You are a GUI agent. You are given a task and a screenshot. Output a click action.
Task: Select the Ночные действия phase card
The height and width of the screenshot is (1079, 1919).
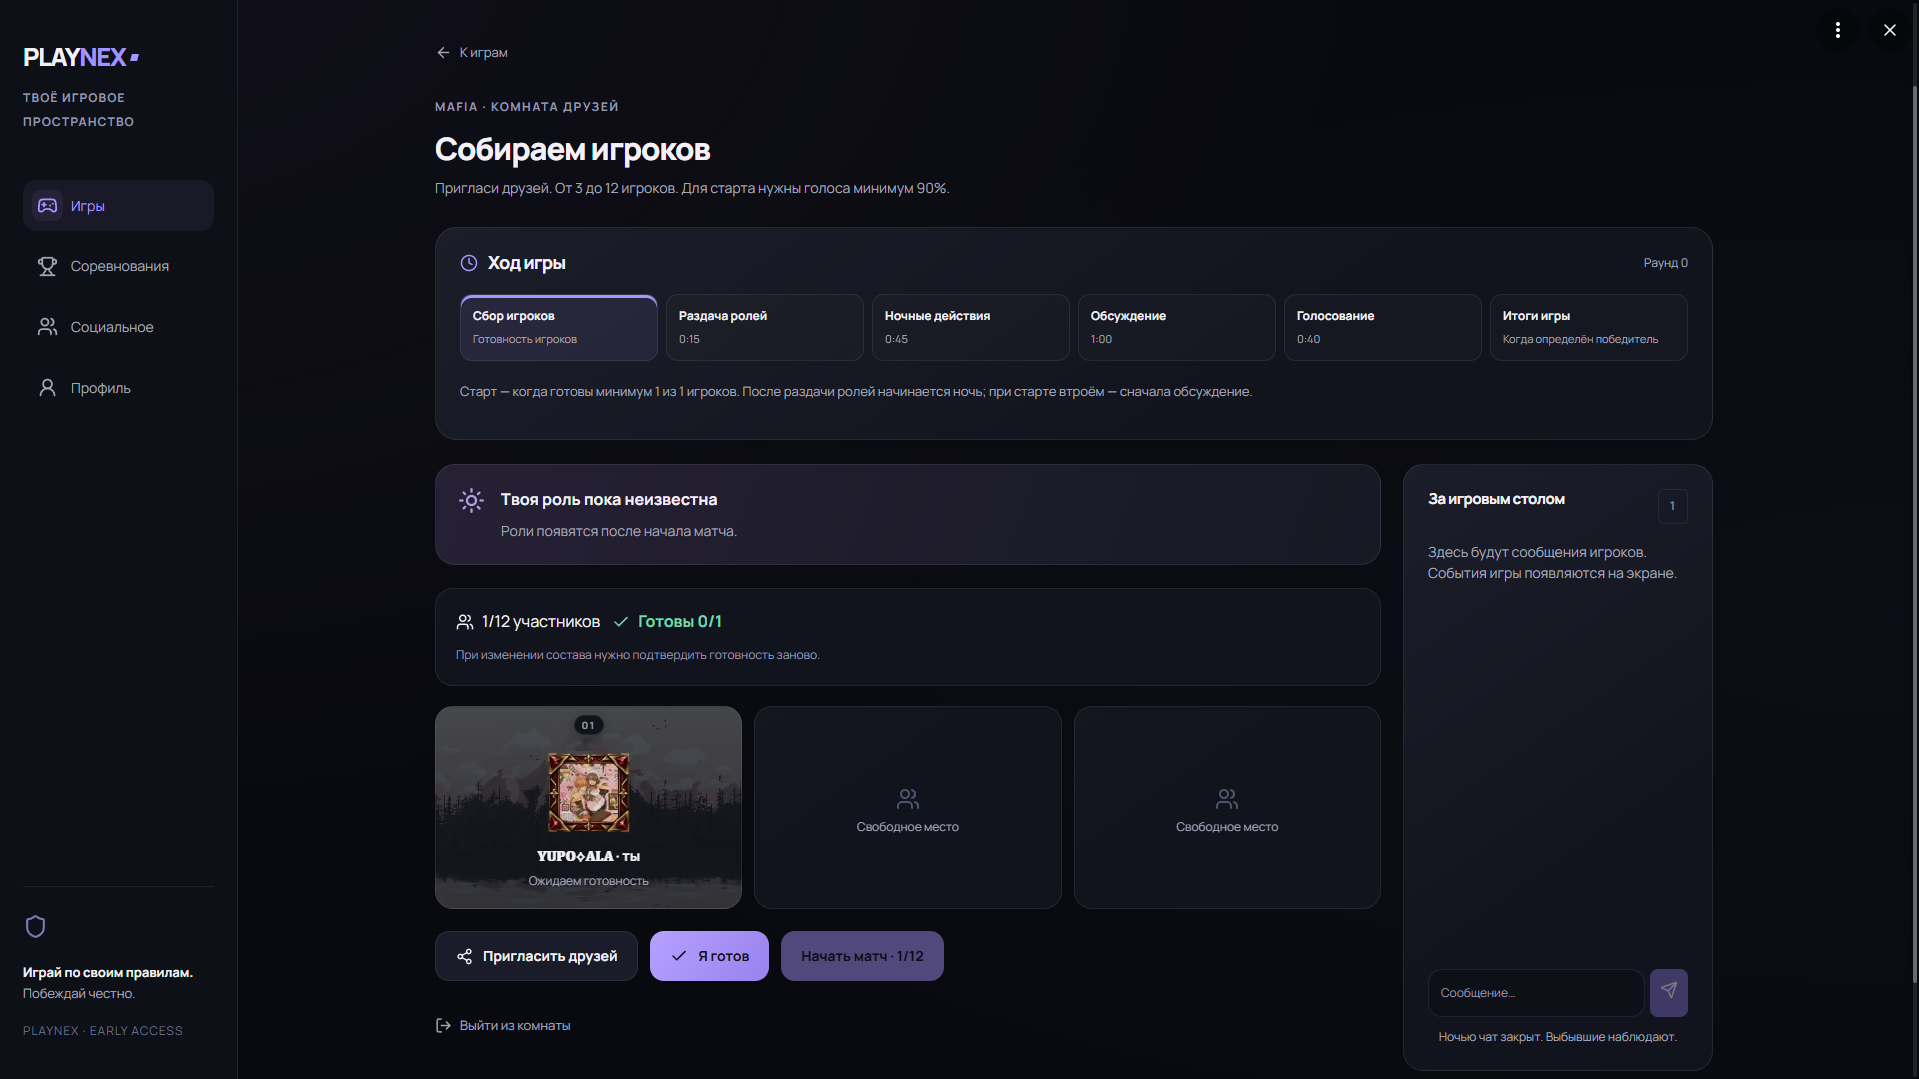click(x=970, y=327)
